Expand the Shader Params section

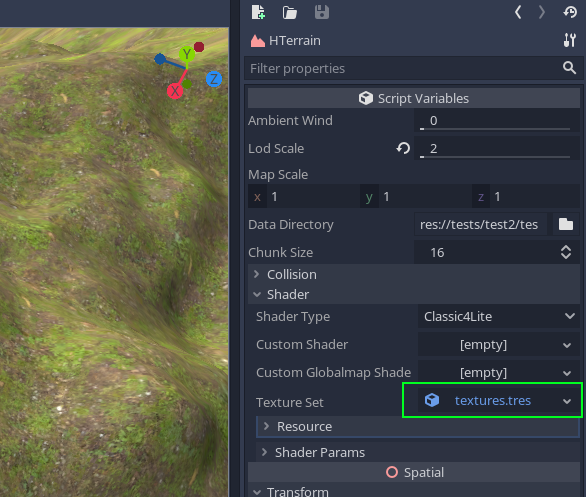coord(418,452)
